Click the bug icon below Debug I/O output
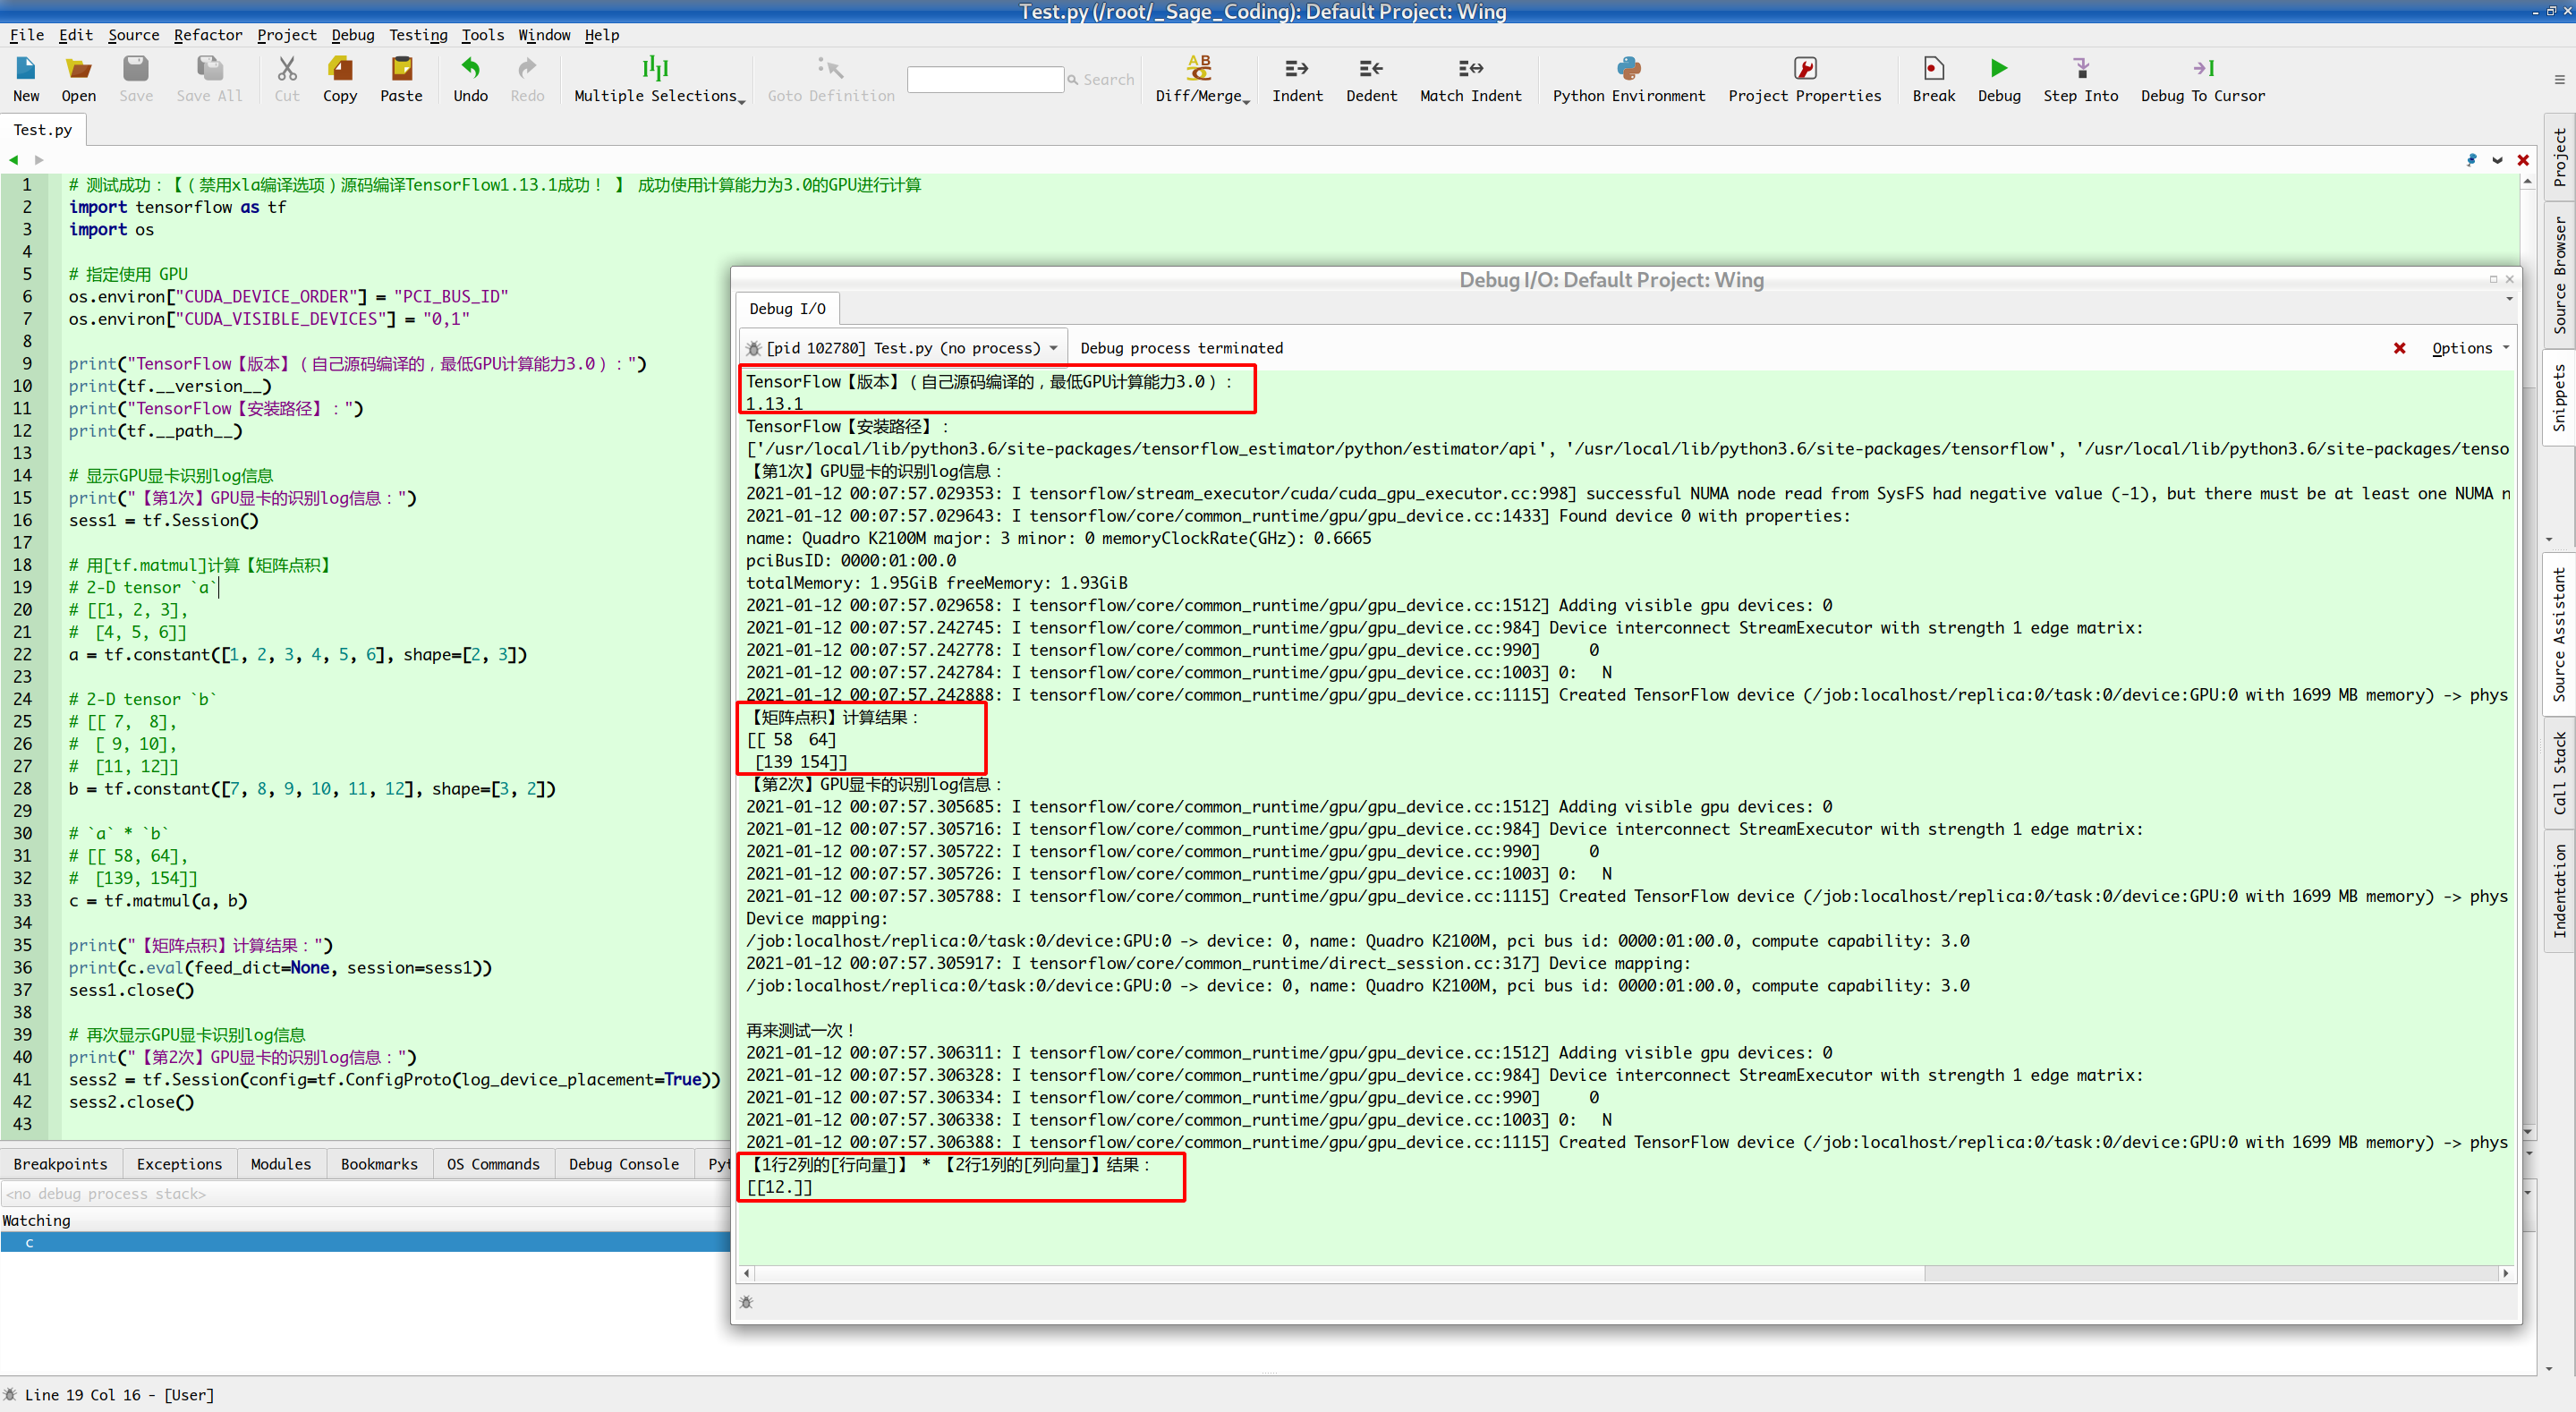The height and width of the screenshot is (1412, 2576). pyautogui.click(x=746, y=1302)
